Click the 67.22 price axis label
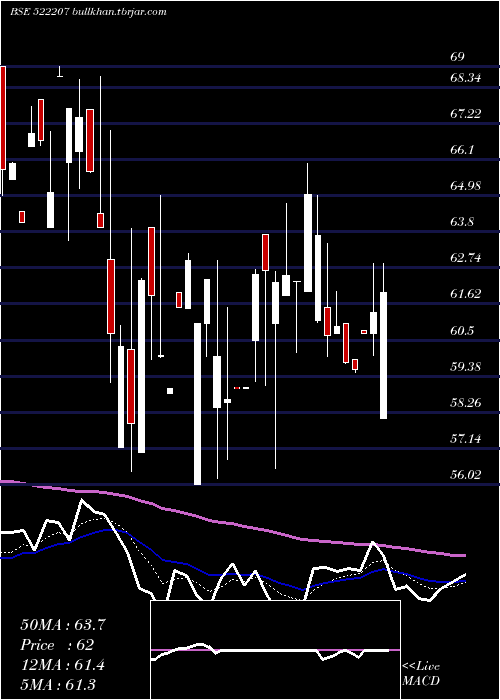Screen dimensions: 500x700 466,114
